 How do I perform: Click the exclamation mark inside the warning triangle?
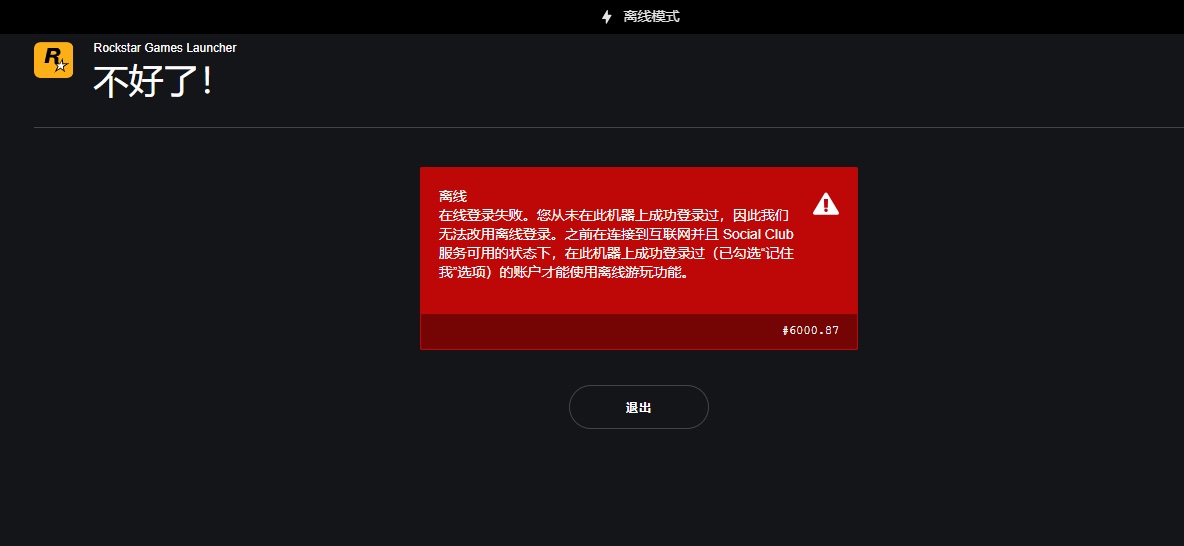click(826, 205)
